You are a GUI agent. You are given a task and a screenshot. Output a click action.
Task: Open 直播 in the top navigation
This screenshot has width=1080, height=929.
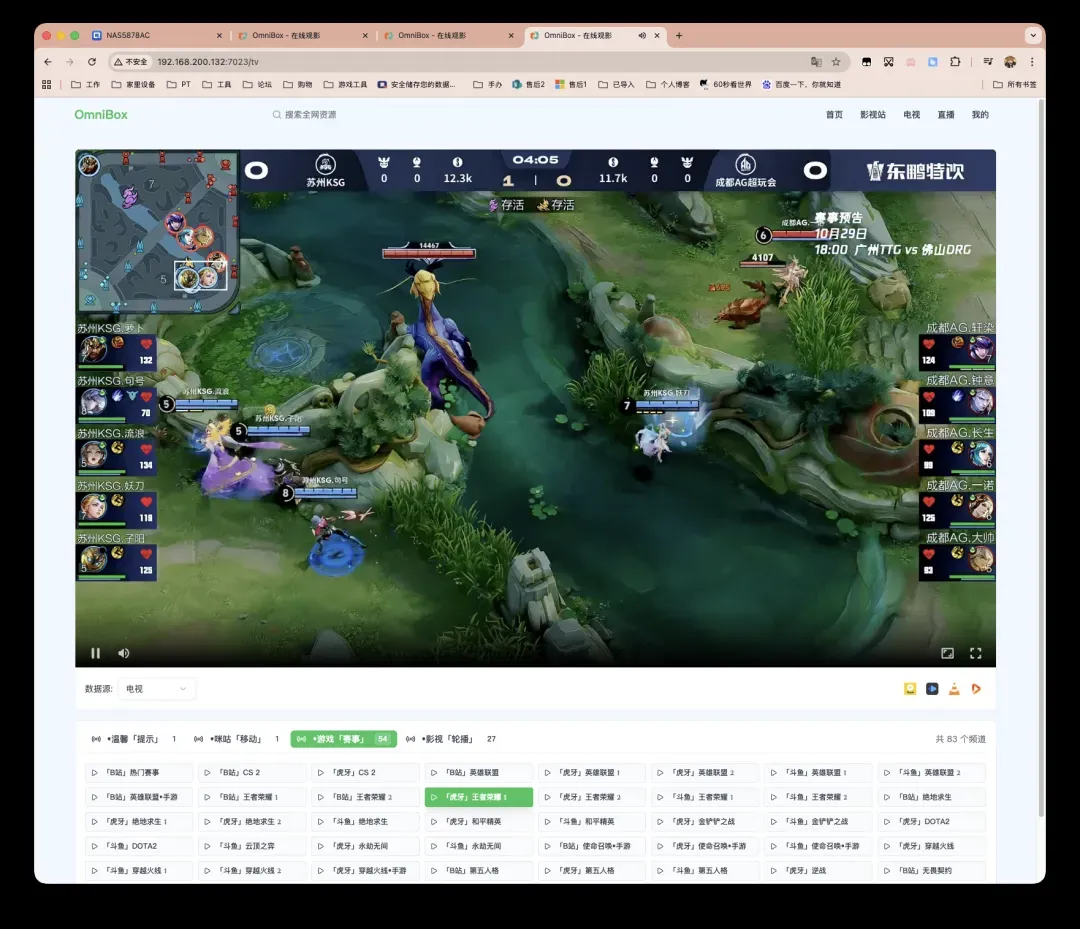coord(945,115)
